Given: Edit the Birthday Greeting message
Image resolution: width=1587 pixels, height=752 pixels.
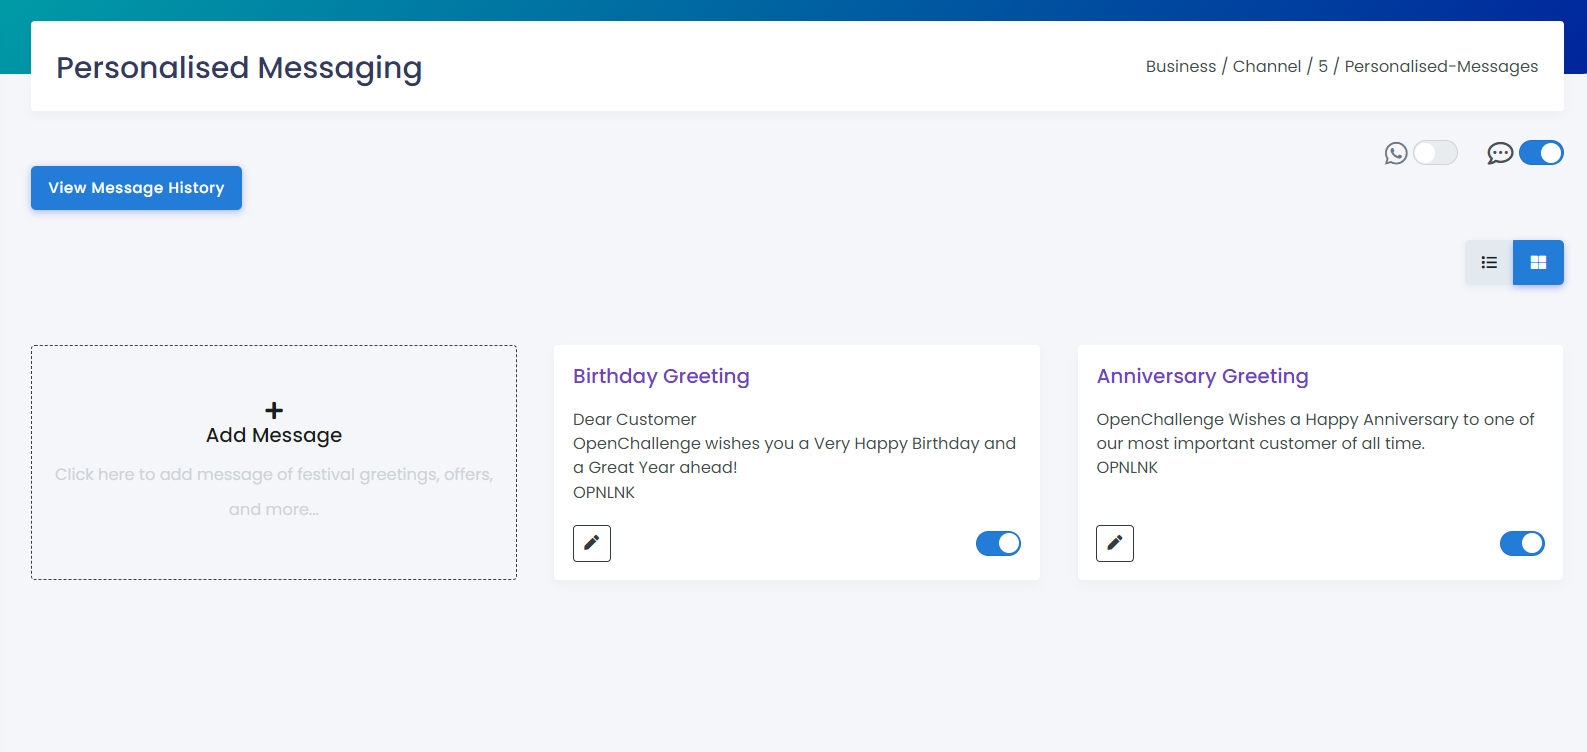Looking at the screenshot, I should [592, 543].
